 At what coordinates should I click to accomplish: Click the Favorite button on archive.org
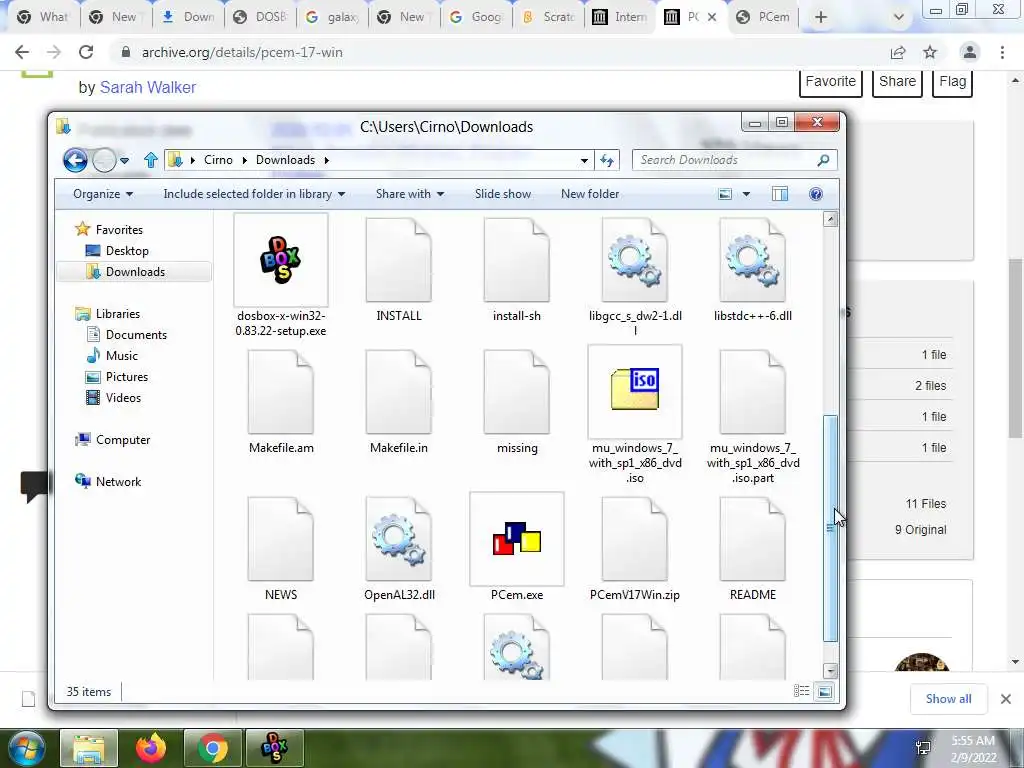tap(830, 82)
